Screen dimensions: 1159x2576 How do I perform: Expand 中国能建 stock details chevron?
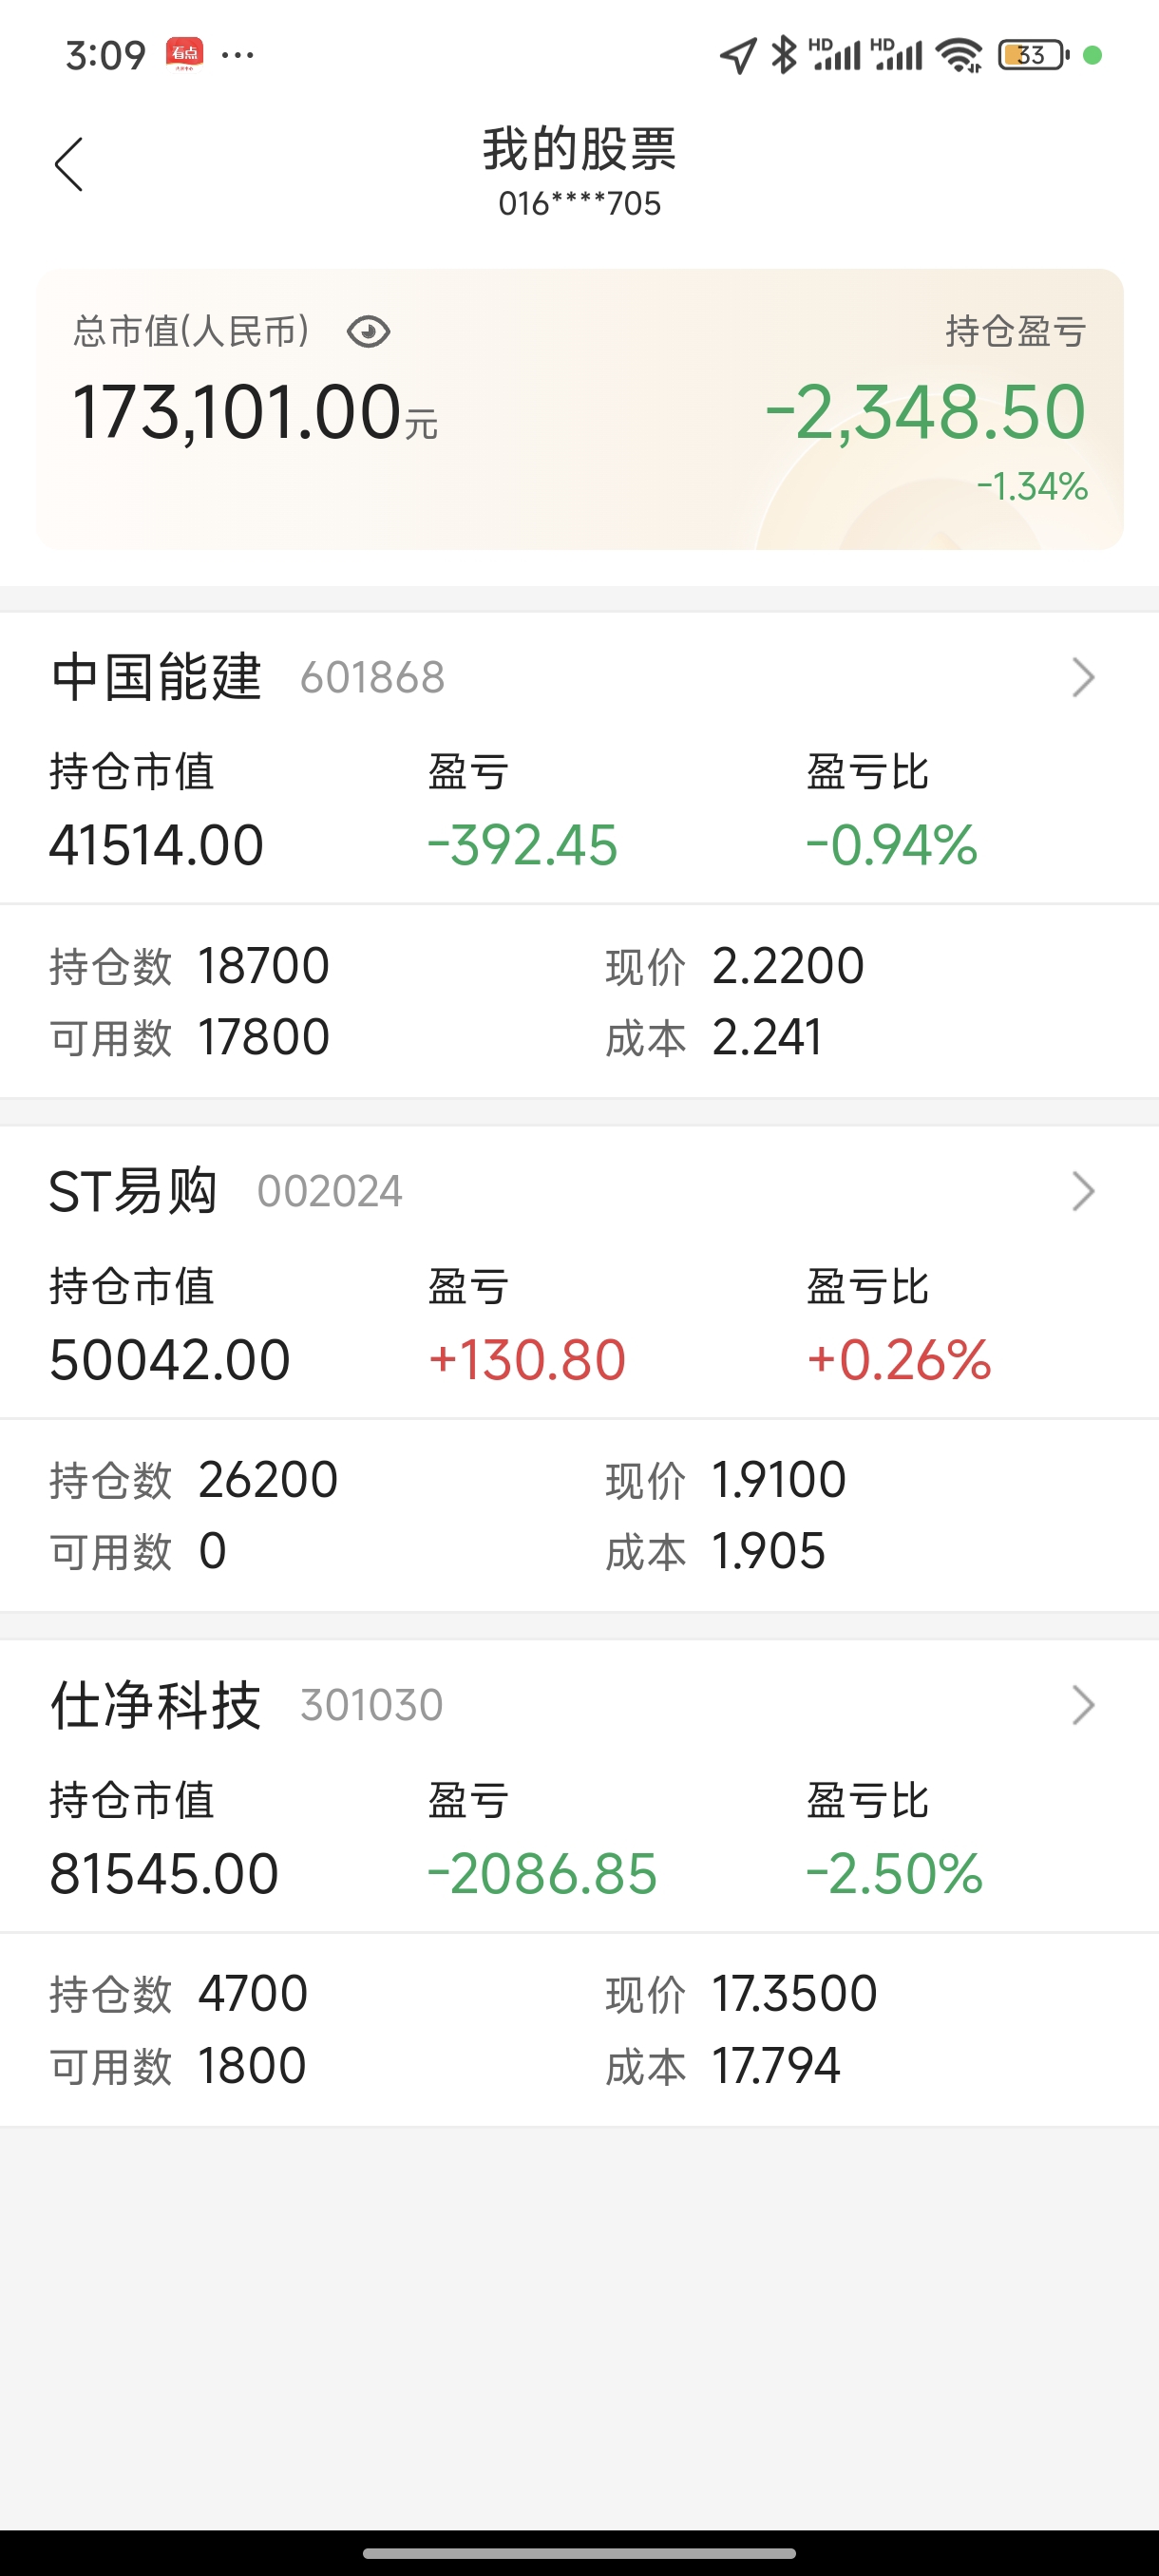point(1083,677)
